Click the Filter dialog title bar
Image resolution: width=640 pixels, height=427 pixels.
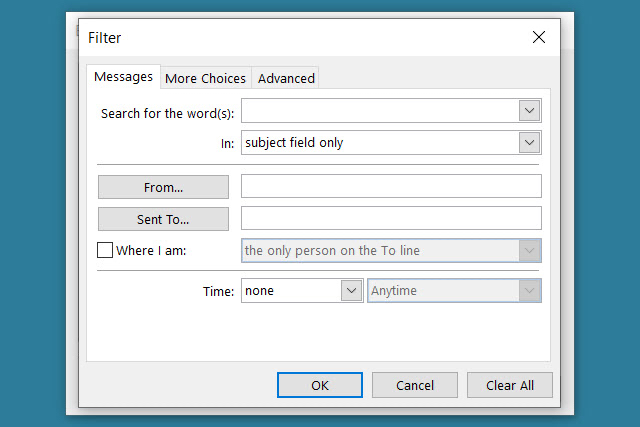pos(300,38)
